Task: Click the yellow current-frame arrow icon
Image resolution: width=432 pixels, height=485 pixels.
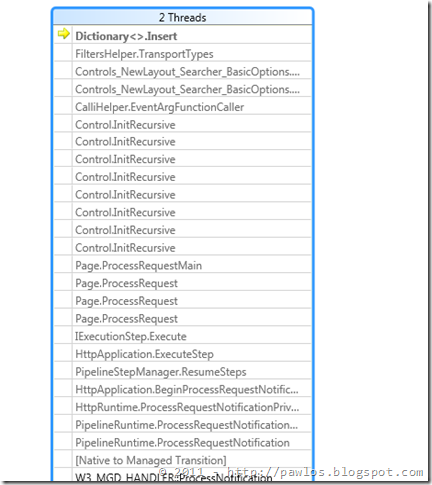Action: [x=63, y=34]
